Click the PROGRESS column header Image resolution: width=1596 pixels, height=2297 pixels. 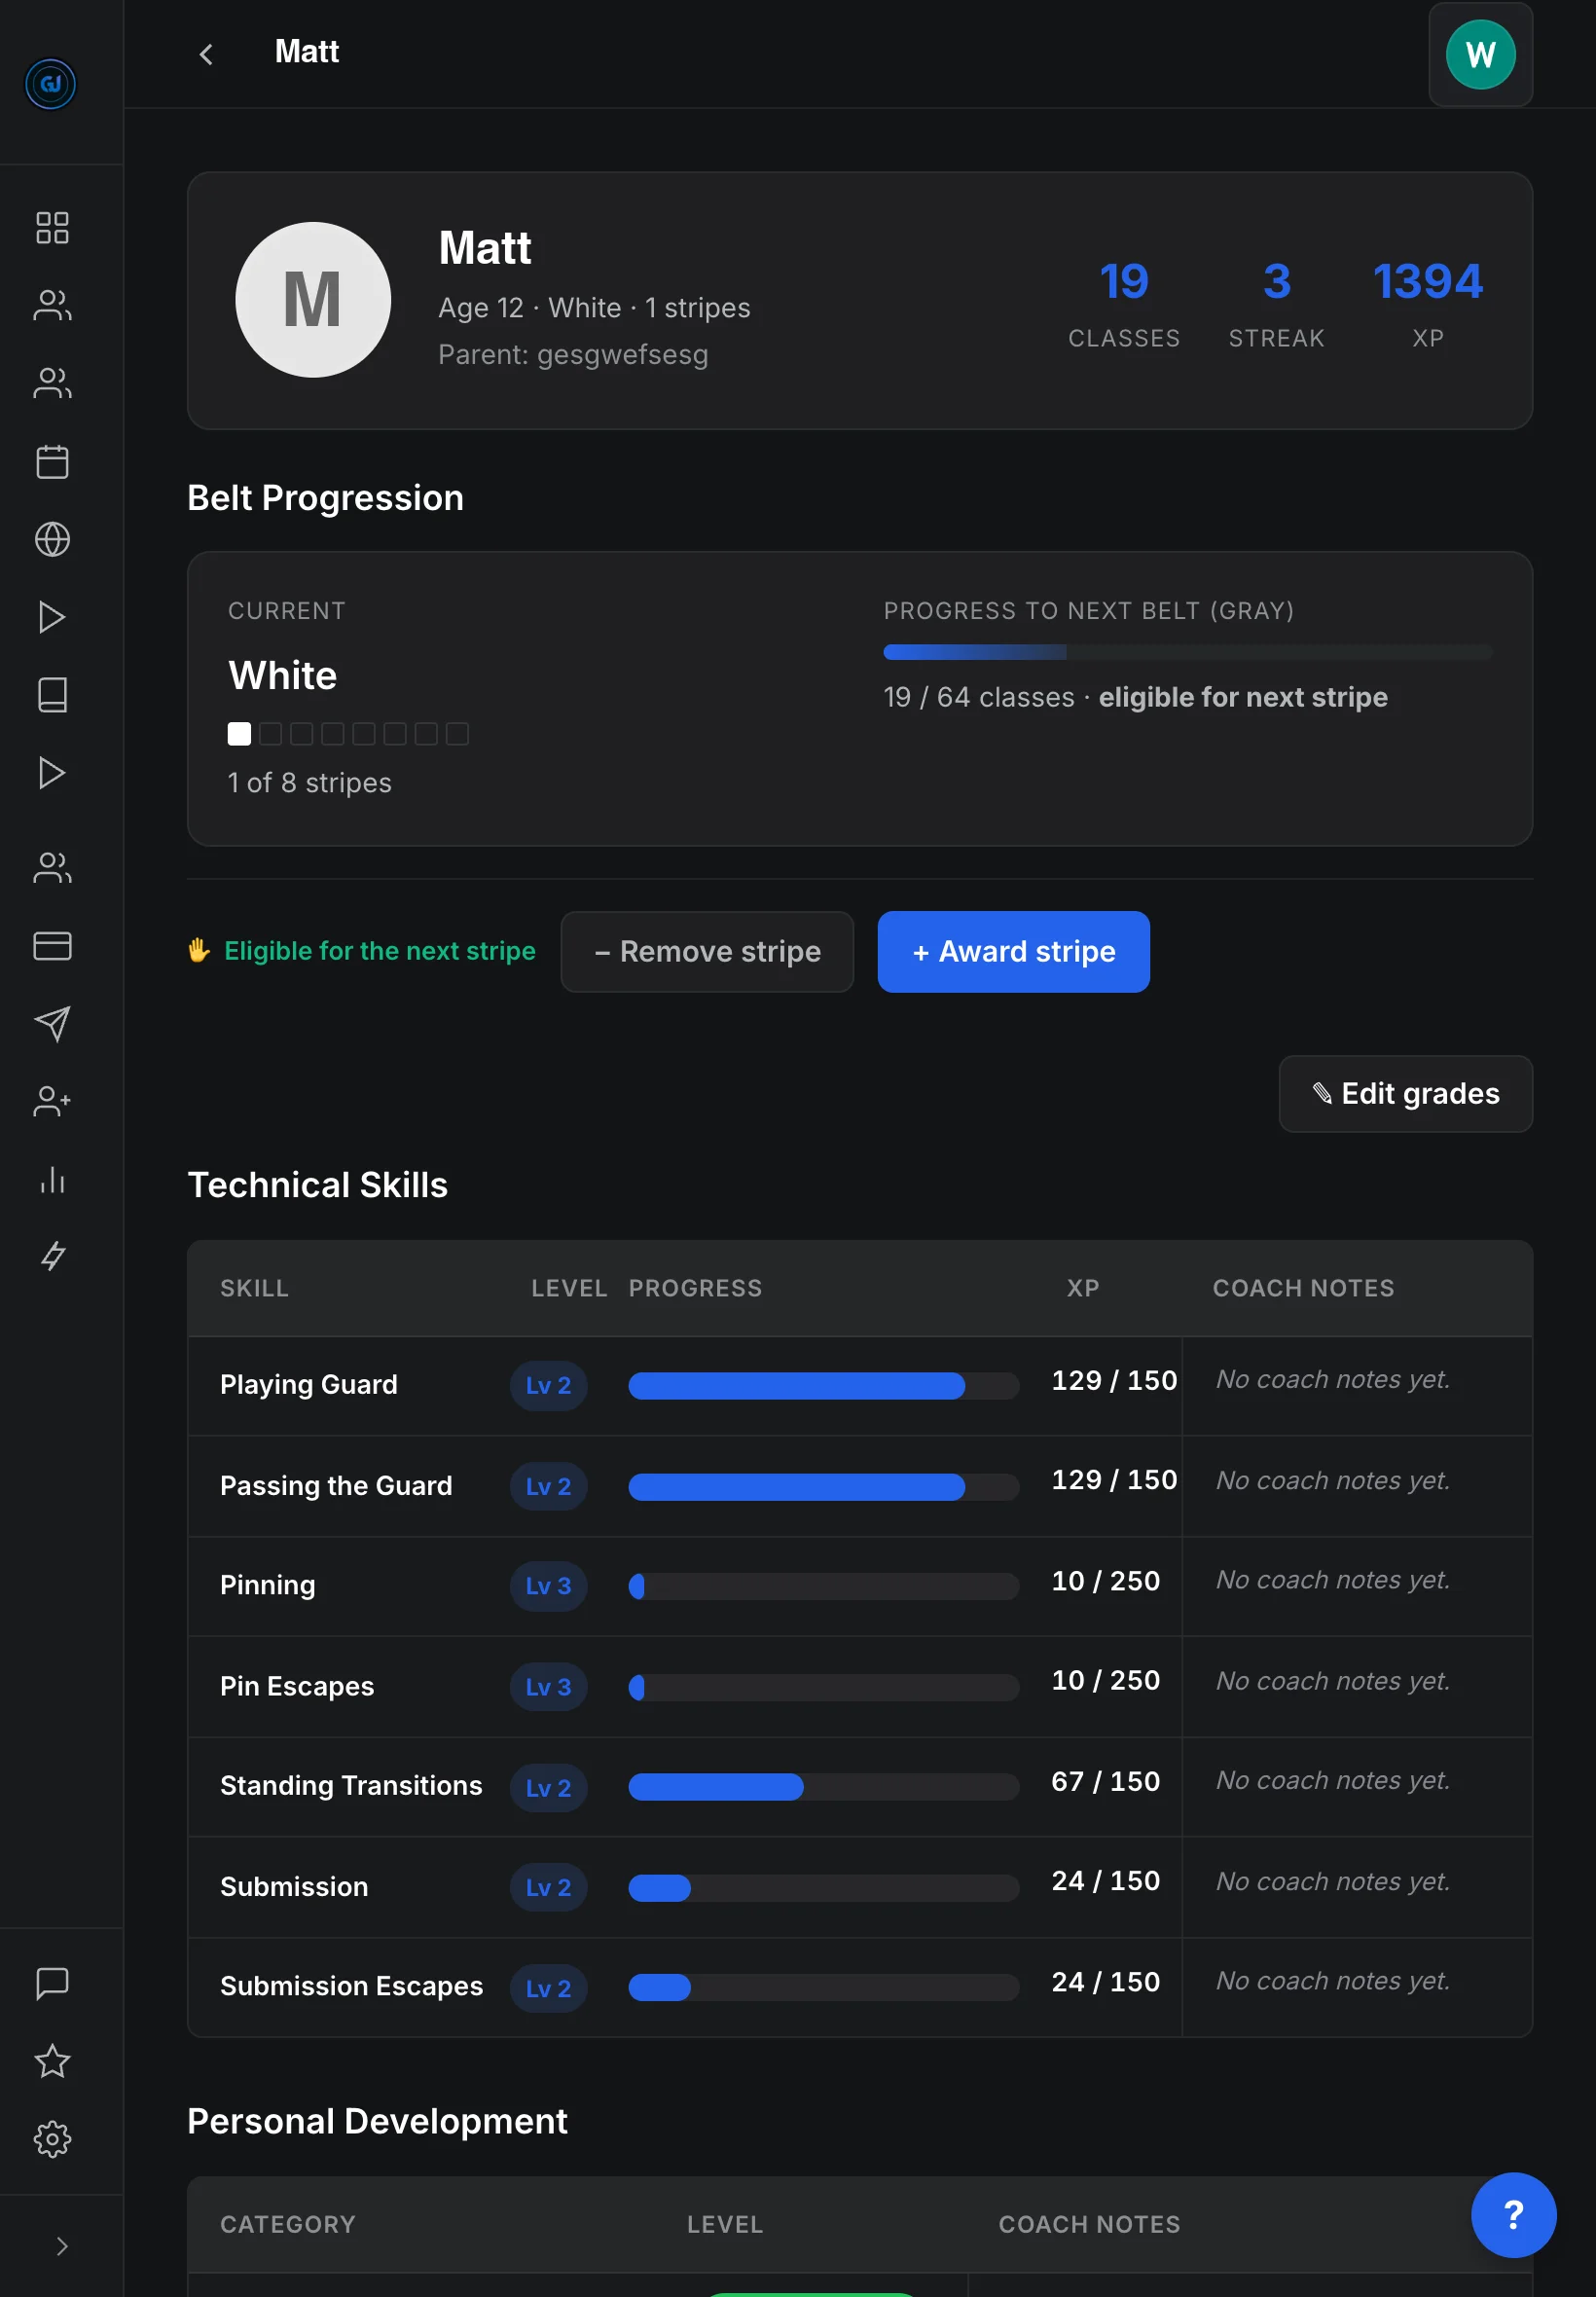[x=695, y=1289]
